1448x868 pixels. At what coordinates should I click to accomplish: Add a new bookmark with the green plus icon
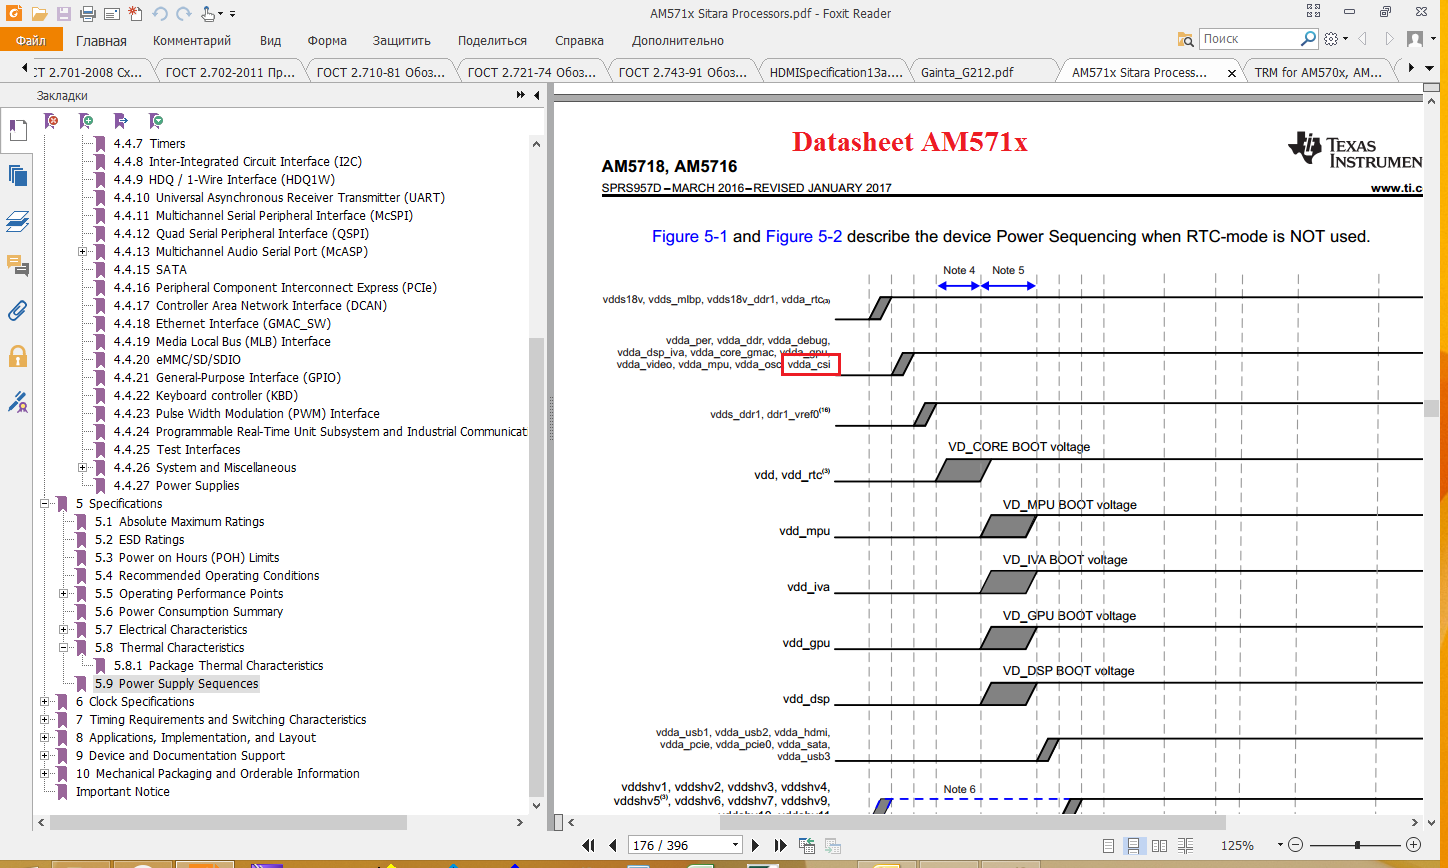coord(87,120)
